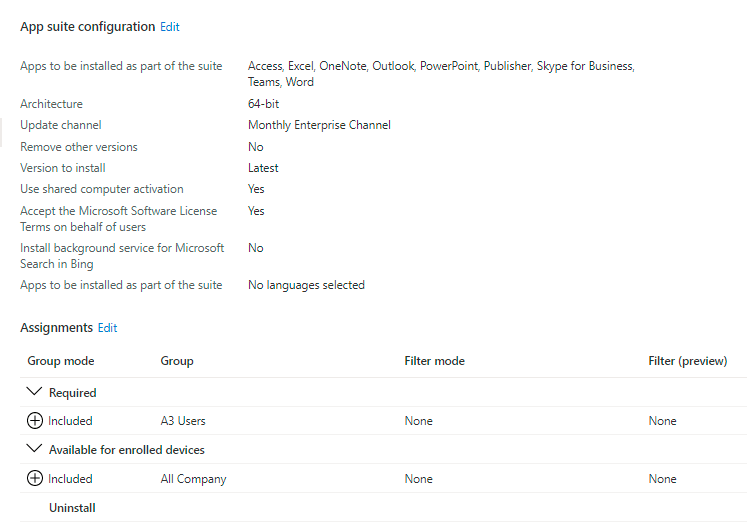The image size is (747, 531).
Task: Click the Filter mode column header
Action: click(x=434, y=361)
